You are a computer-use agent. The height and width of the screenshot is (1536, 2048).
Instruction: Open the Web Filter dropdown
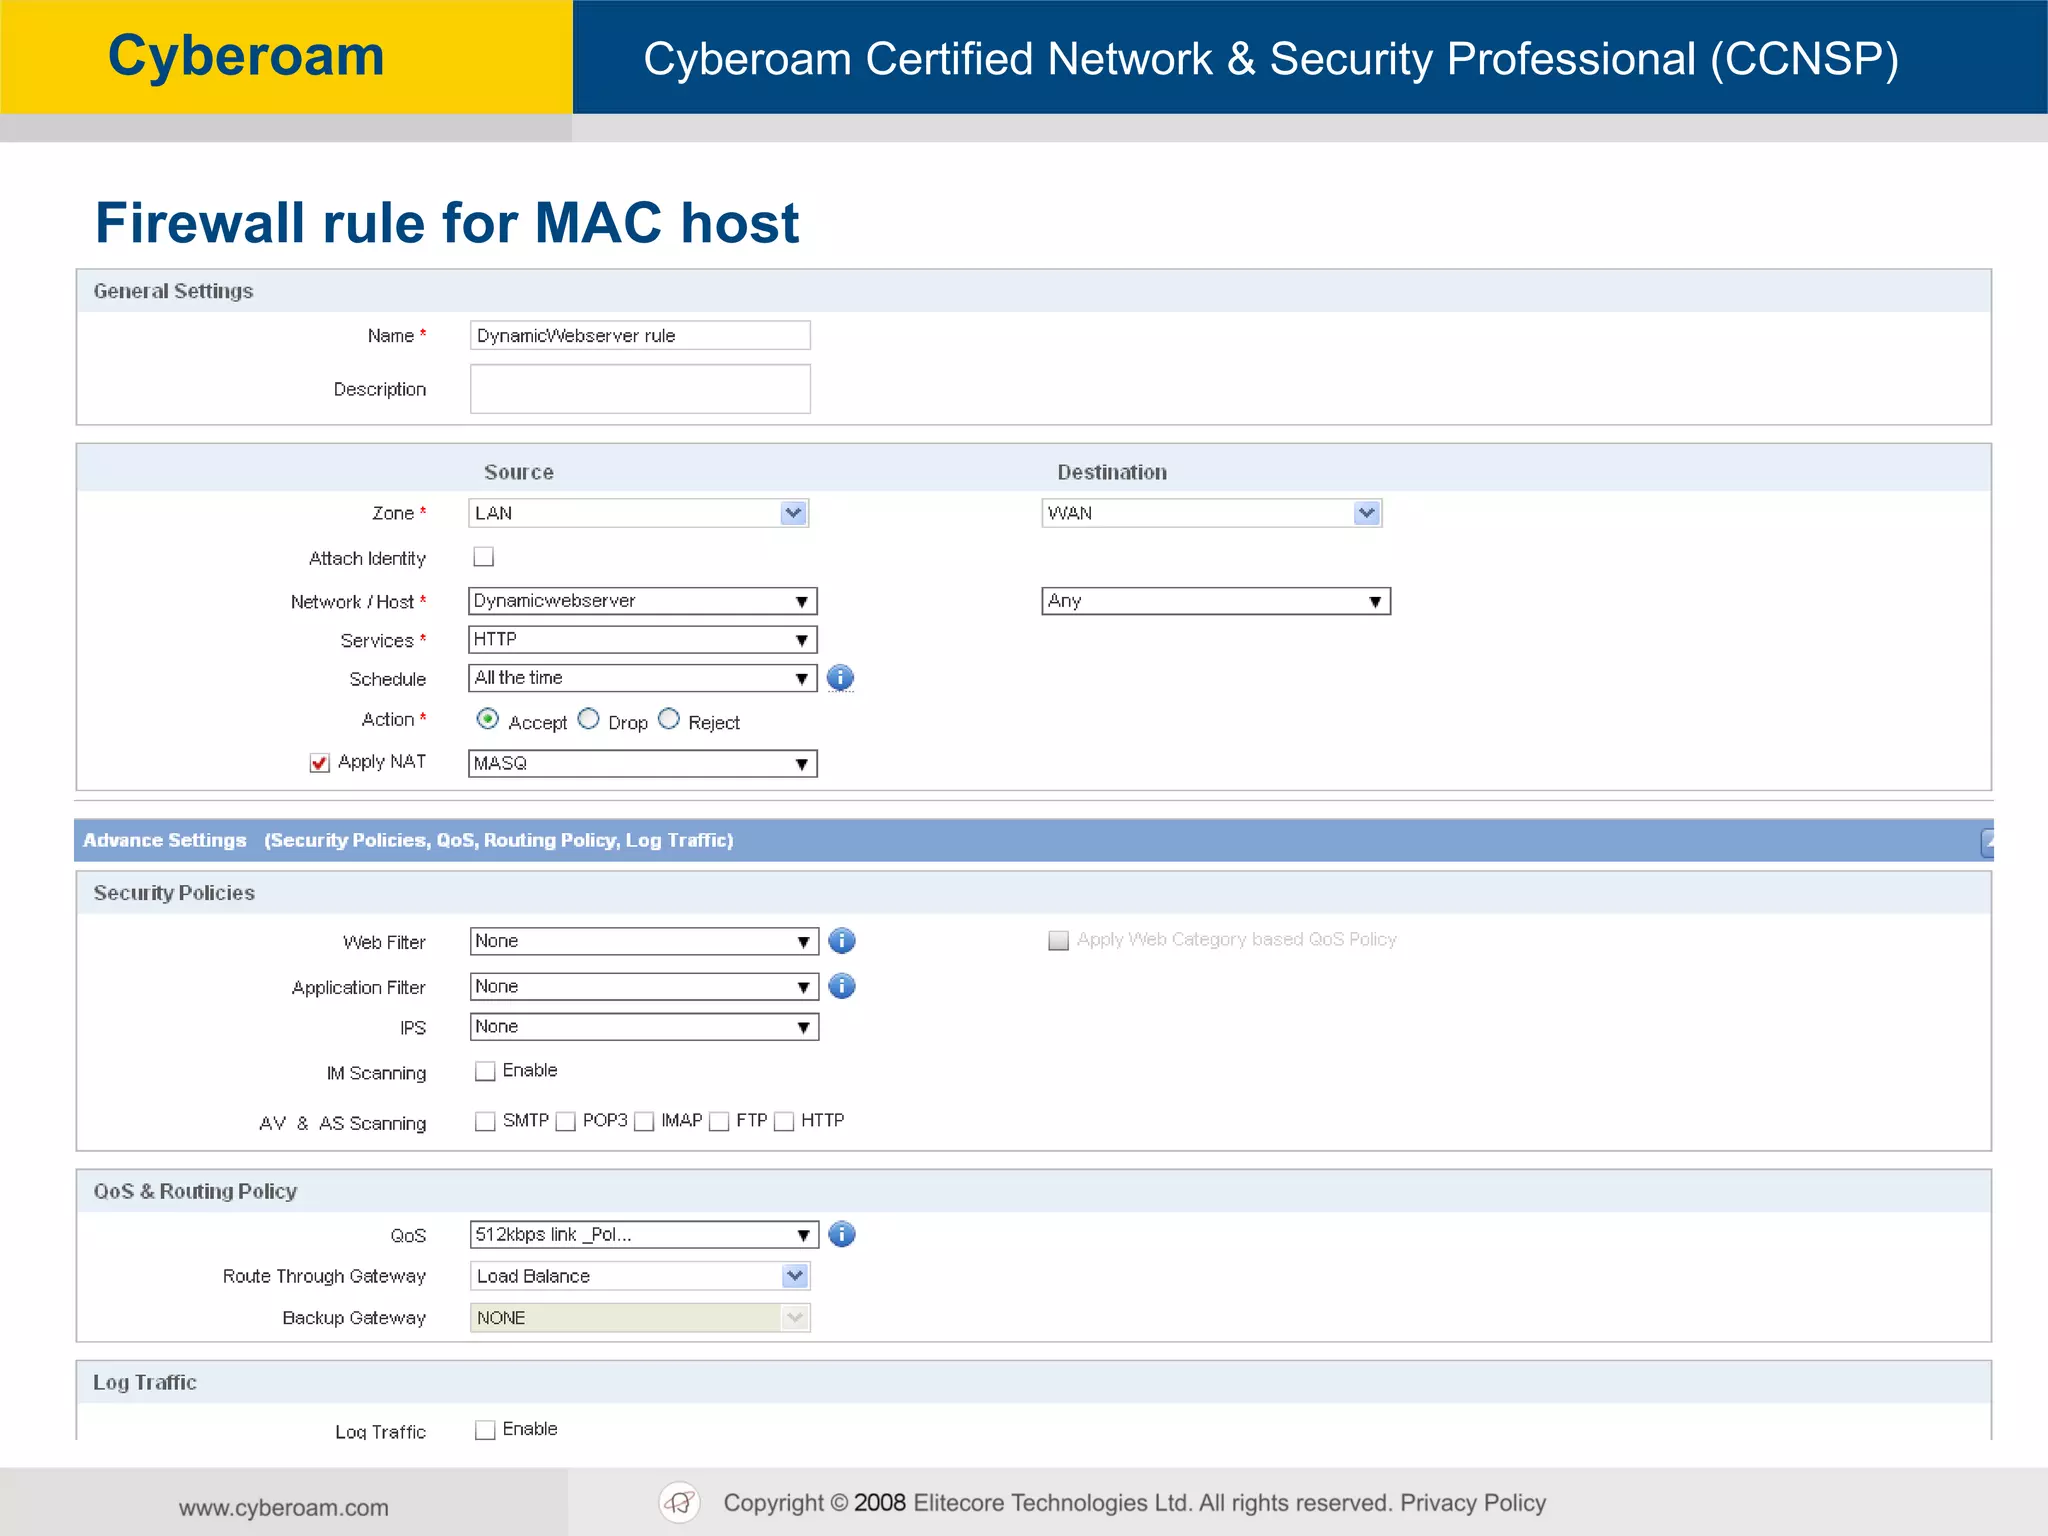coord(644,941)
